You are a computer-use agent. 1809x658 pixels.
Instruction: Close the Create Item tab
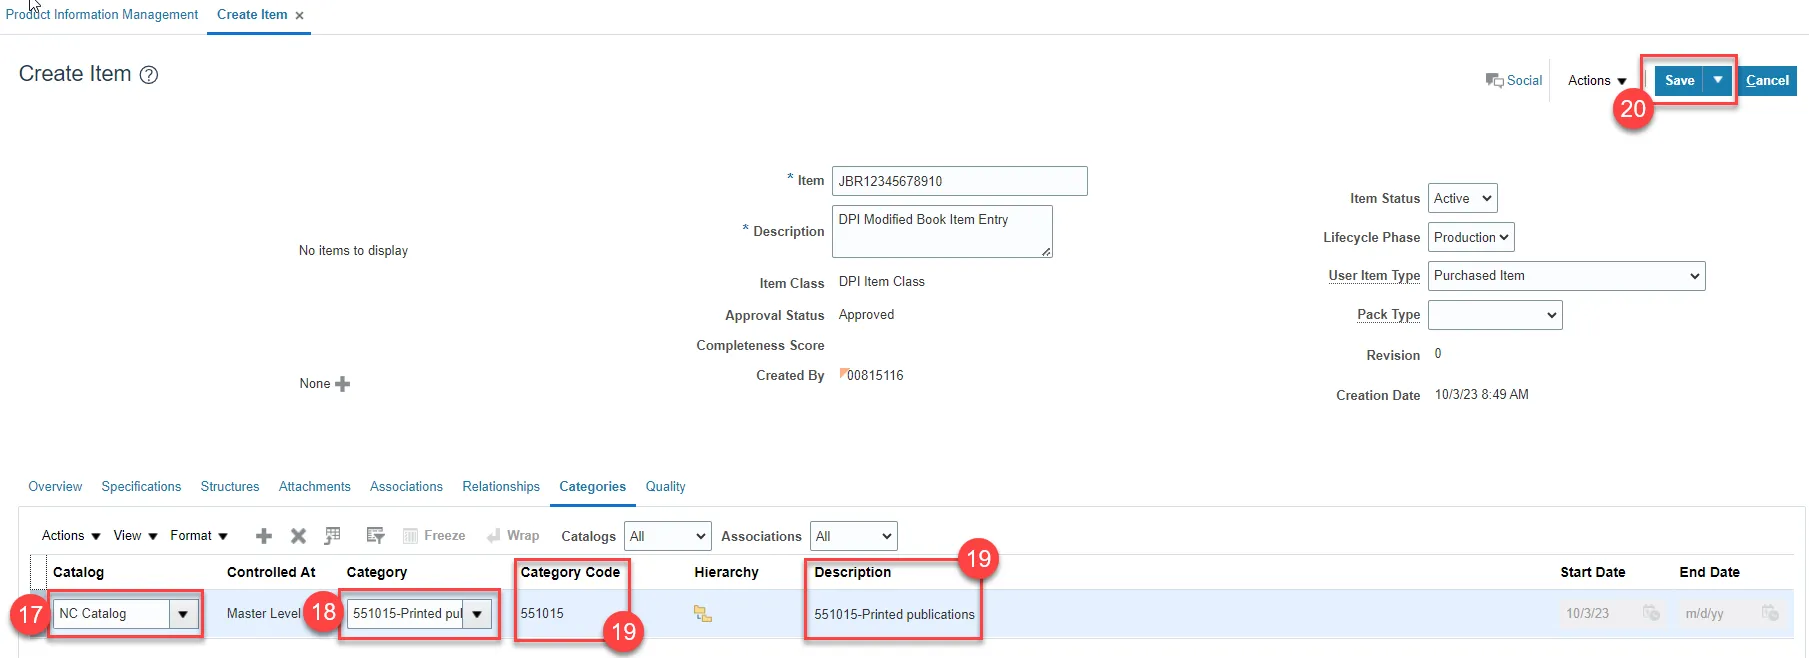tap(299, 16)
